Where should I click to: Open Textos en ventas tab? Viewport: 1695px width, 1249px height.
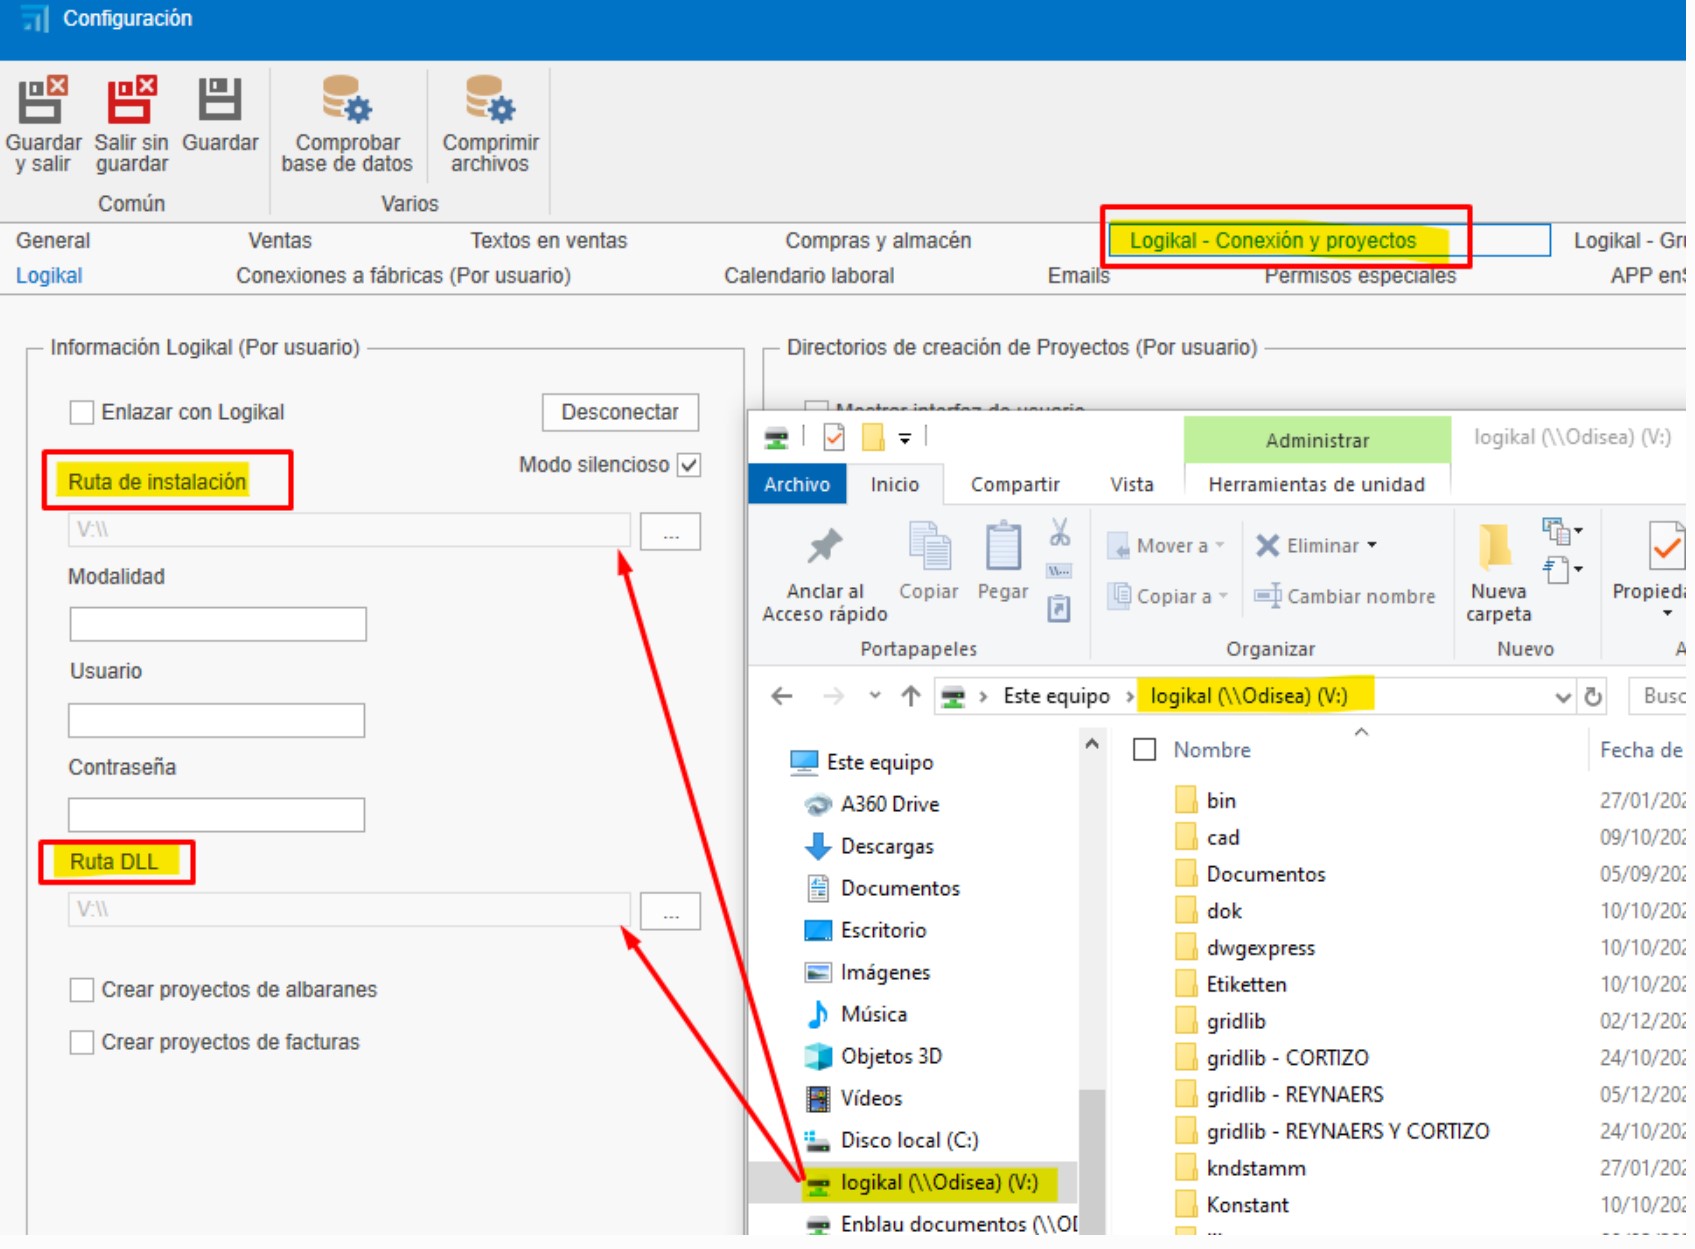point(549,241)
